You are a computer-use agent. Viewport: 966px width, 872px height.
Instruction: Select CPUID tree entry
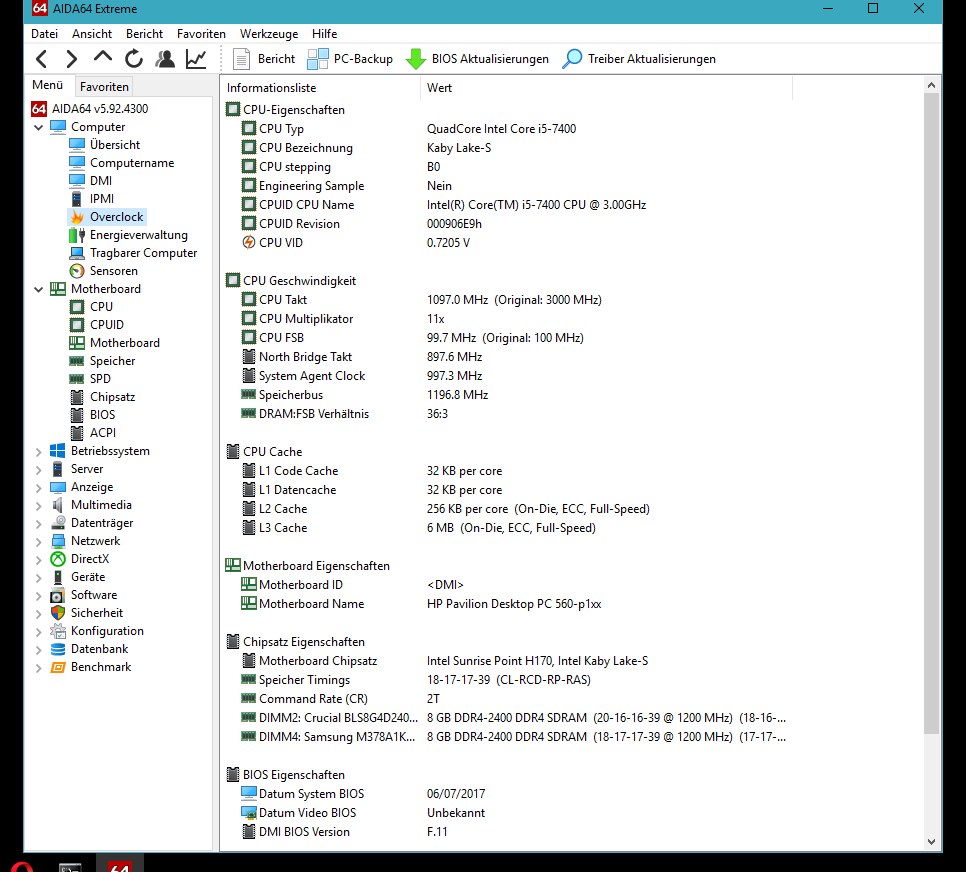tap(97, 325)
